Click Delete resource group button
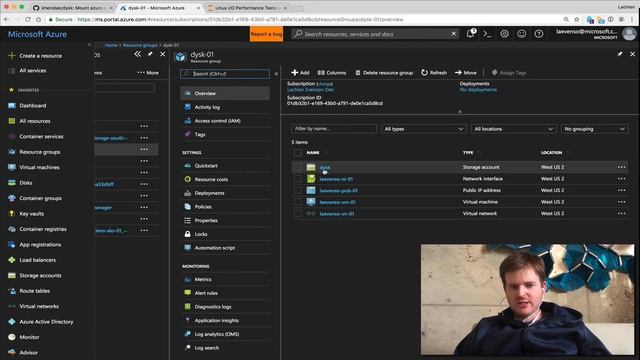This screenshot has width=640, height=360. (384, 73)
